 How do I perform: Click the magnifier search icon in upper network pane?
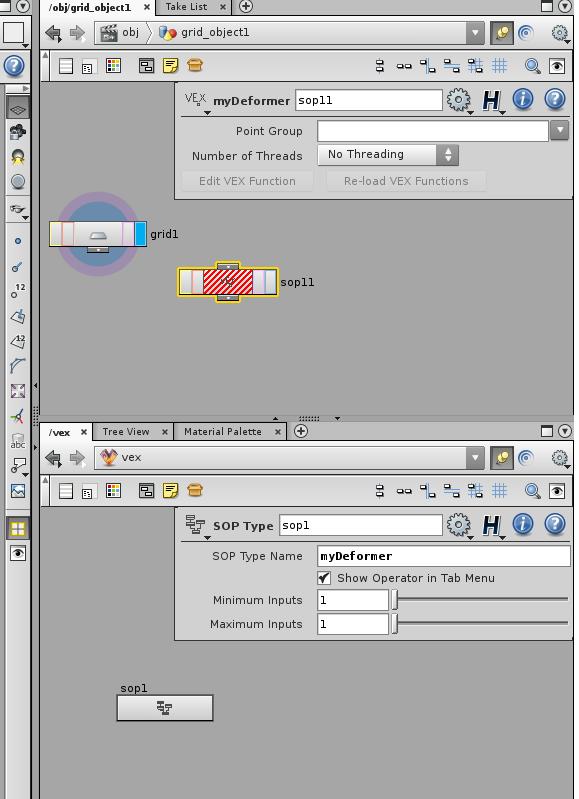pyautogui.click(x=532, y=66)
